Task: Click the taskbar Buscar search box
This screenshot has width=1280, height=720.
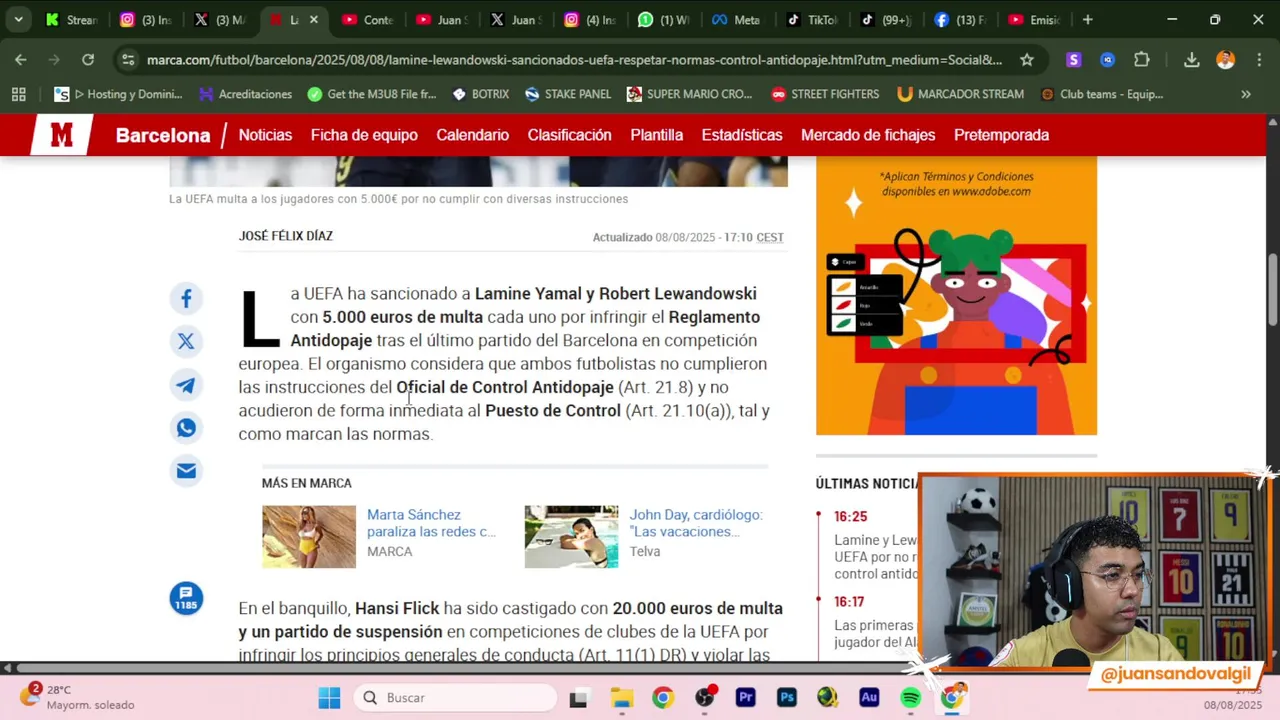Action: 455,698
